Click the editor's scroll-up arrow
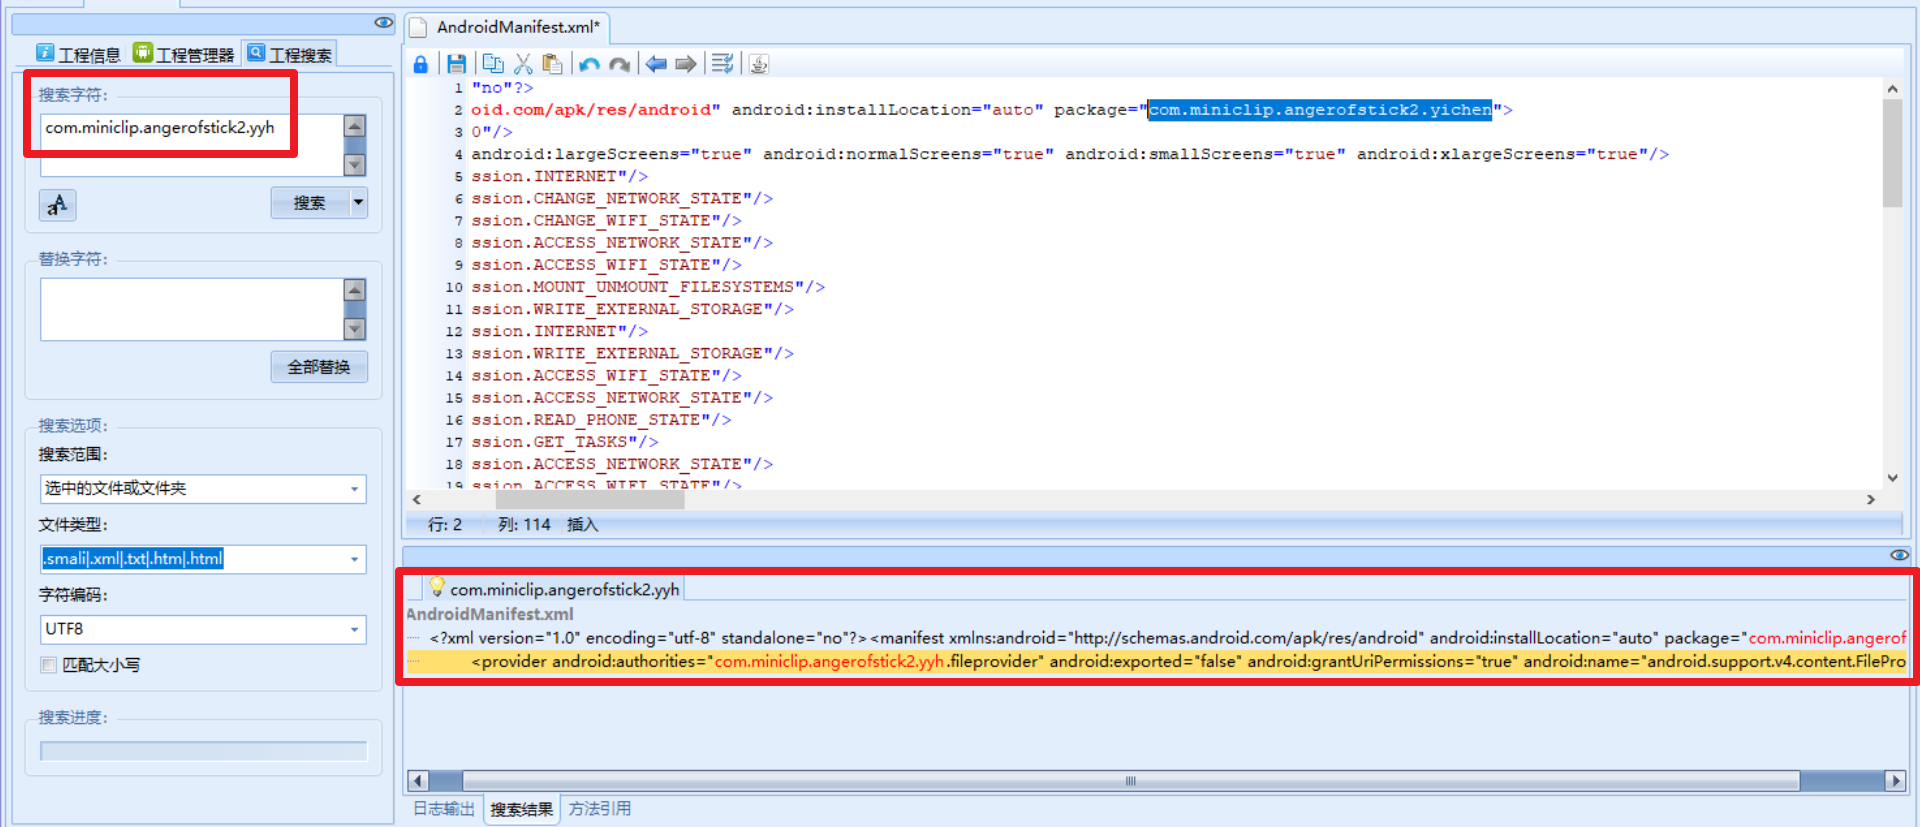1920x827 pixels. (x=1892, y=89)
